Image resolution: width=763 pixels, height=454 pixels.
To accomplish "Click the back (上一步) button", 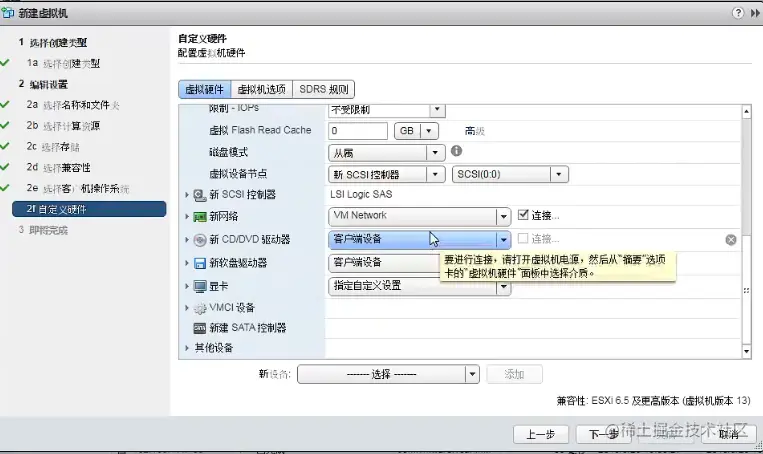I will point(541,434).
